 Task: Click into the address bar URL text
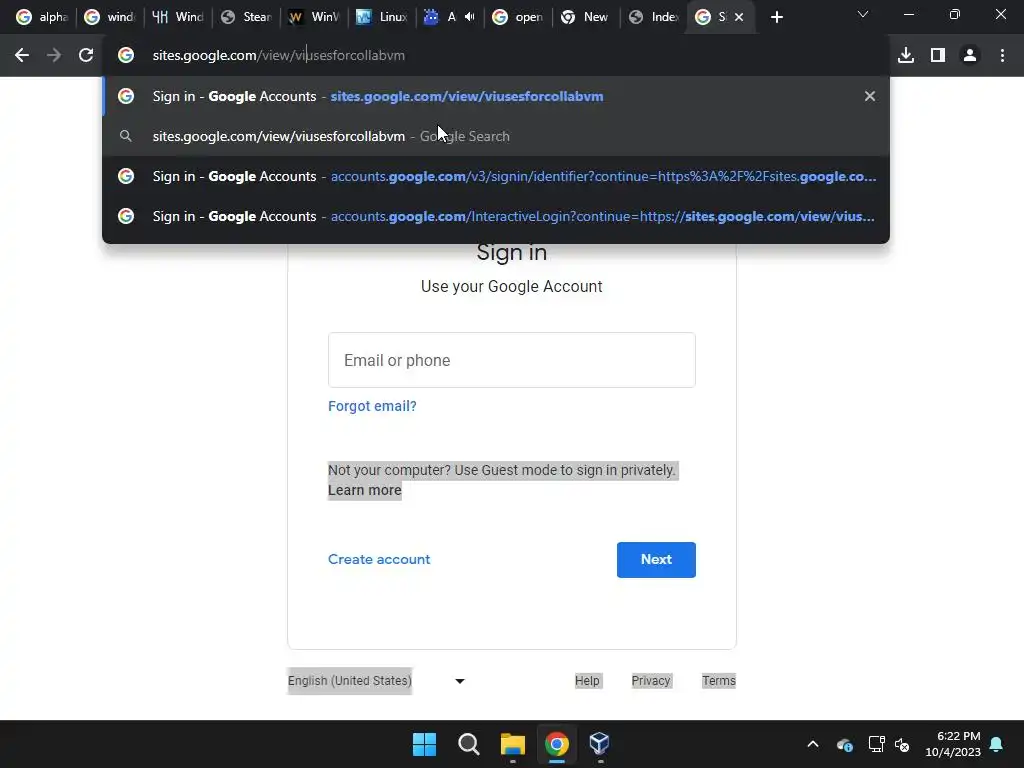point(278,56)
